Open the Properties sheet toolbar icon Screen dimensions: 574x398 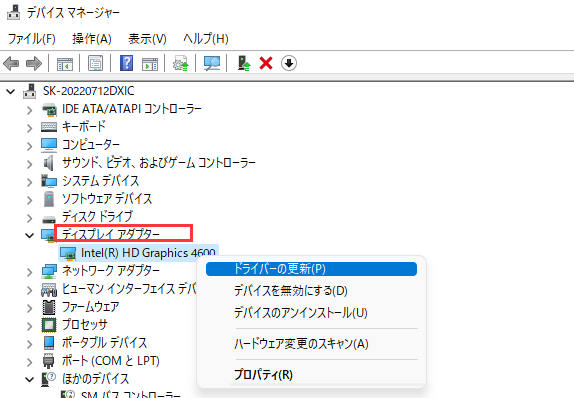click(96, 63)
